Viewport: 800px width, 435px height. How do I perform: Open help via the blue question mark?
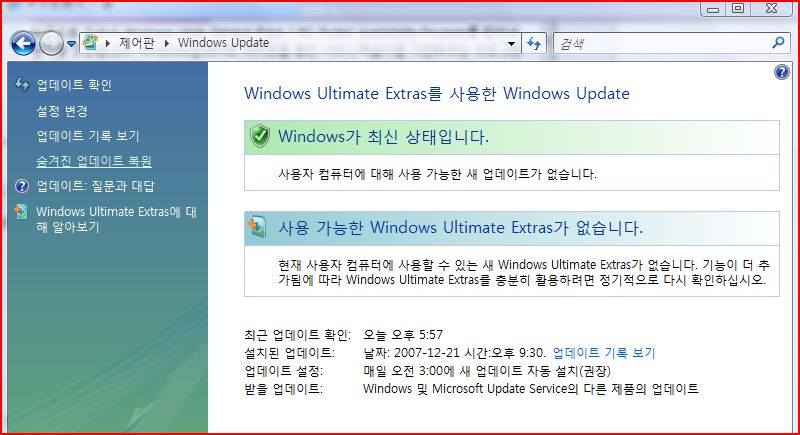[781, 72]
